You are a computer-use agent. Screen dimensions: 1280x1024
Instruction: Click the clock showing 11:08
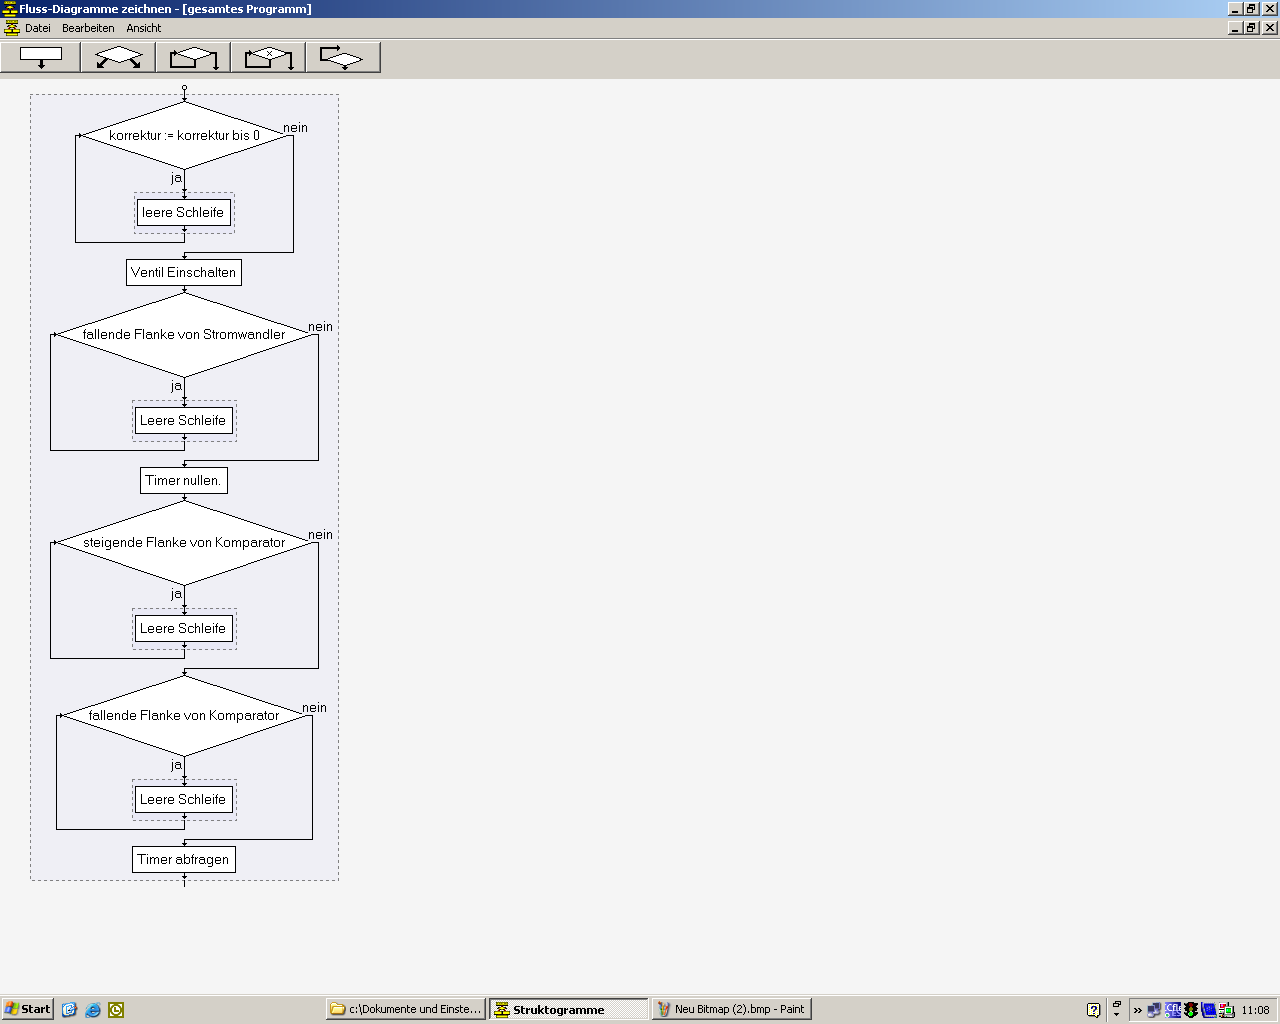(x=1255, y=1010)
